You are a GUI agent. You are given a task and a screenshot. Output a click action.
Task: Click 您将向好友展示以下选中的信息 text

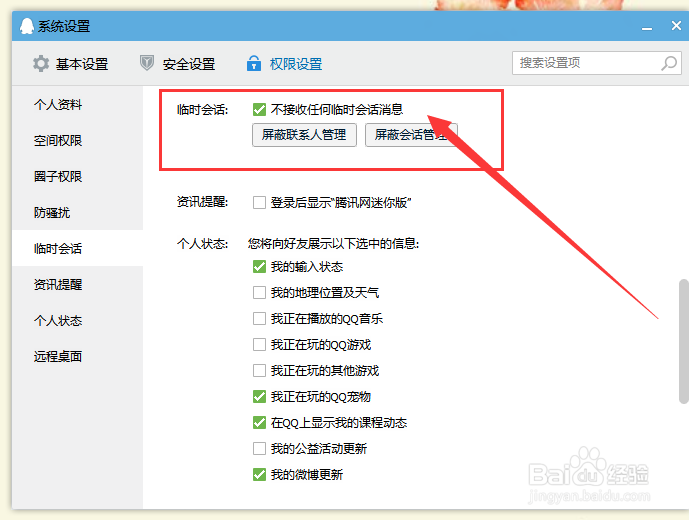pyautogui.click(x=334, y=244)
